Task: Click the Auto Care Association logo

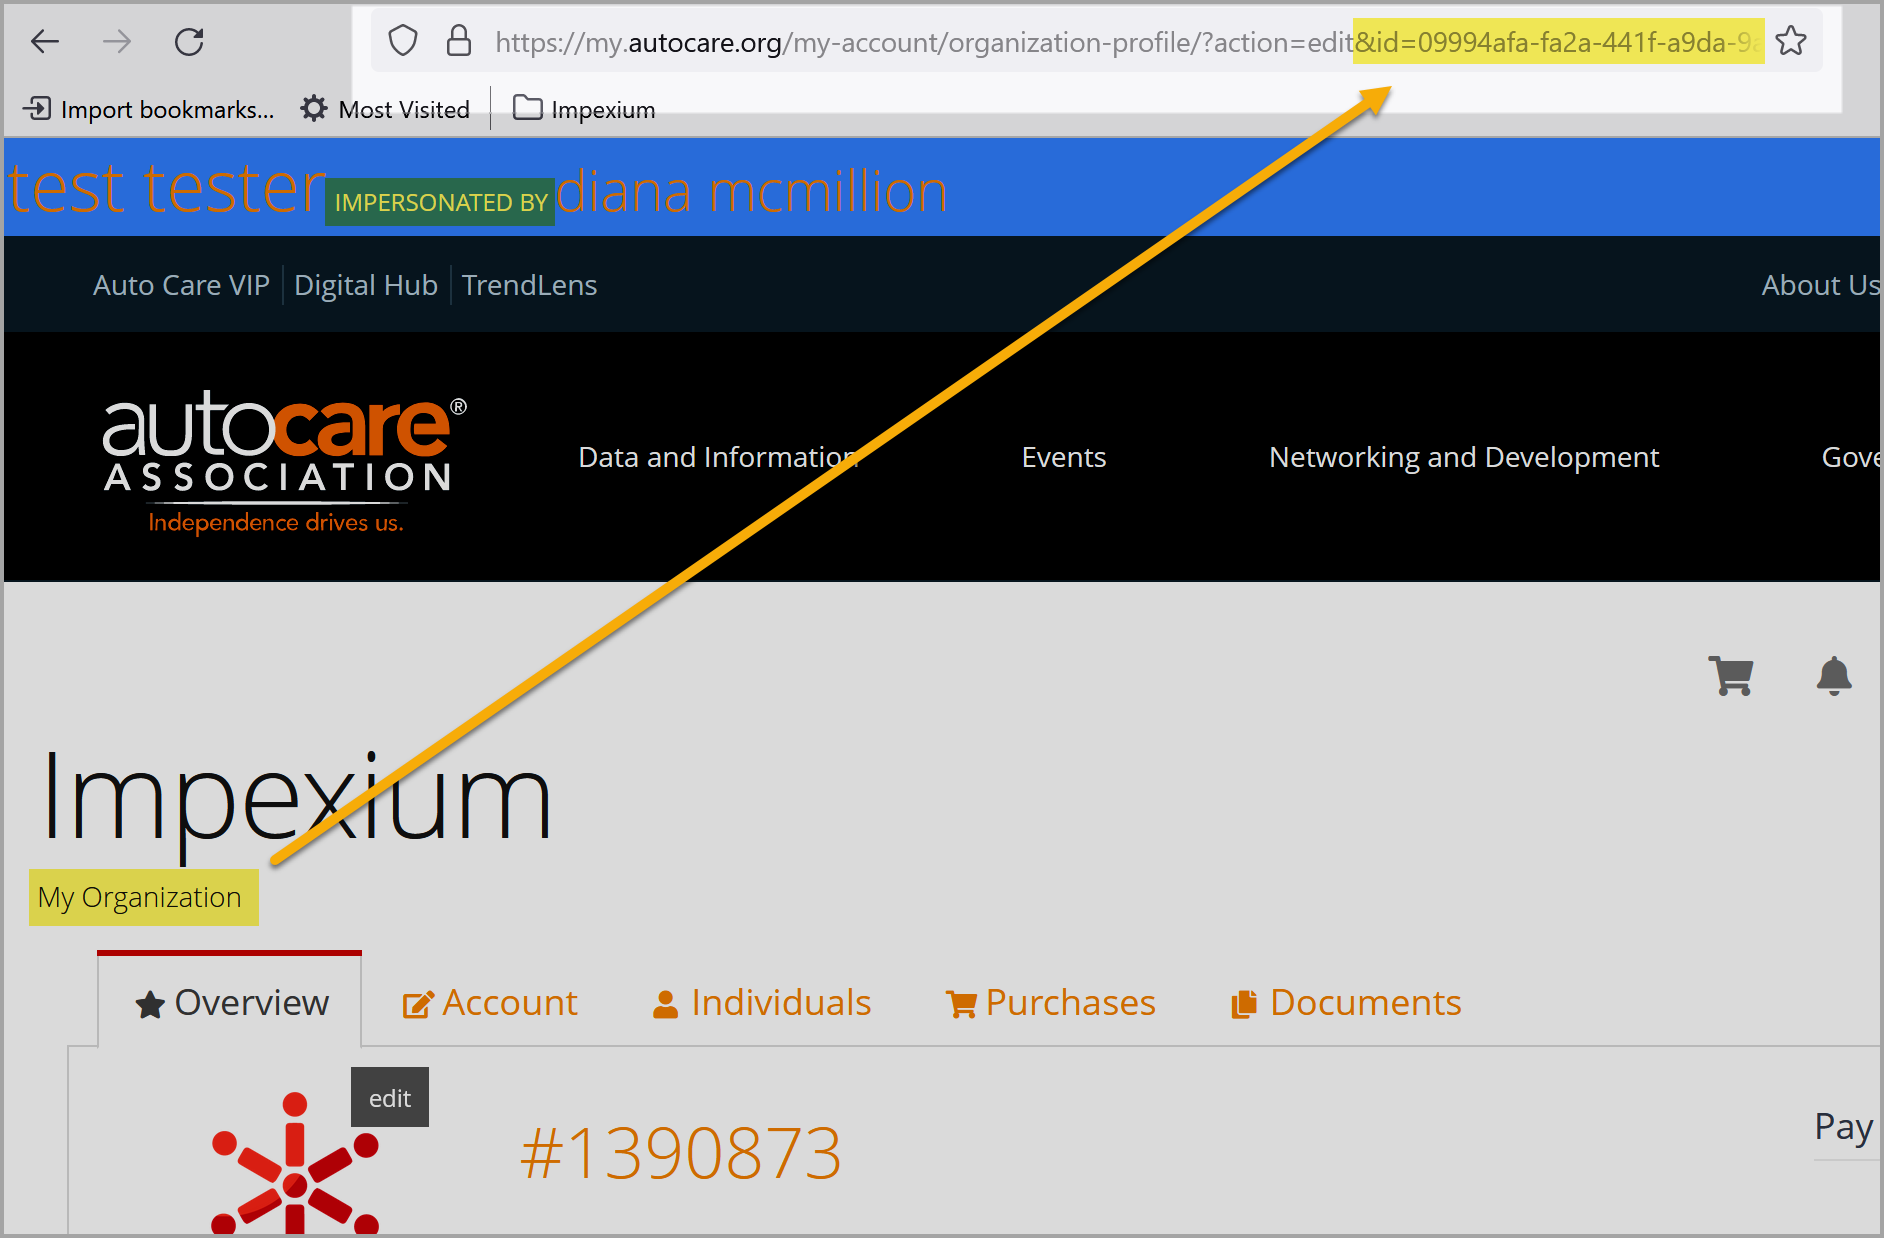Action: pyautogui.click(x=285, y=462)
